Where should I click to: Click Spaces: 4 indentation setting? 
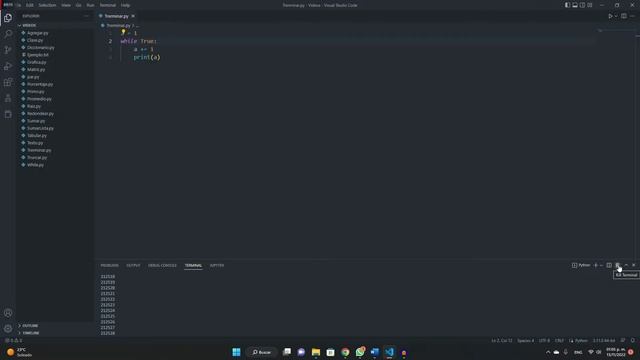click(525, 340)
